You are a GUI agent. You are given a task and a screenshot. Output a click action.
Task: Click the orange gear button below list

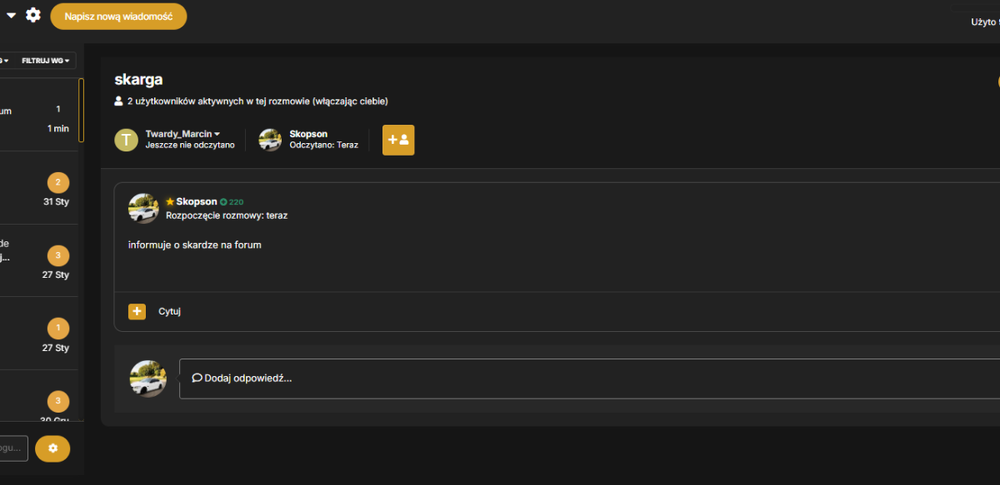pyautogui.click(x=53, y=449)
